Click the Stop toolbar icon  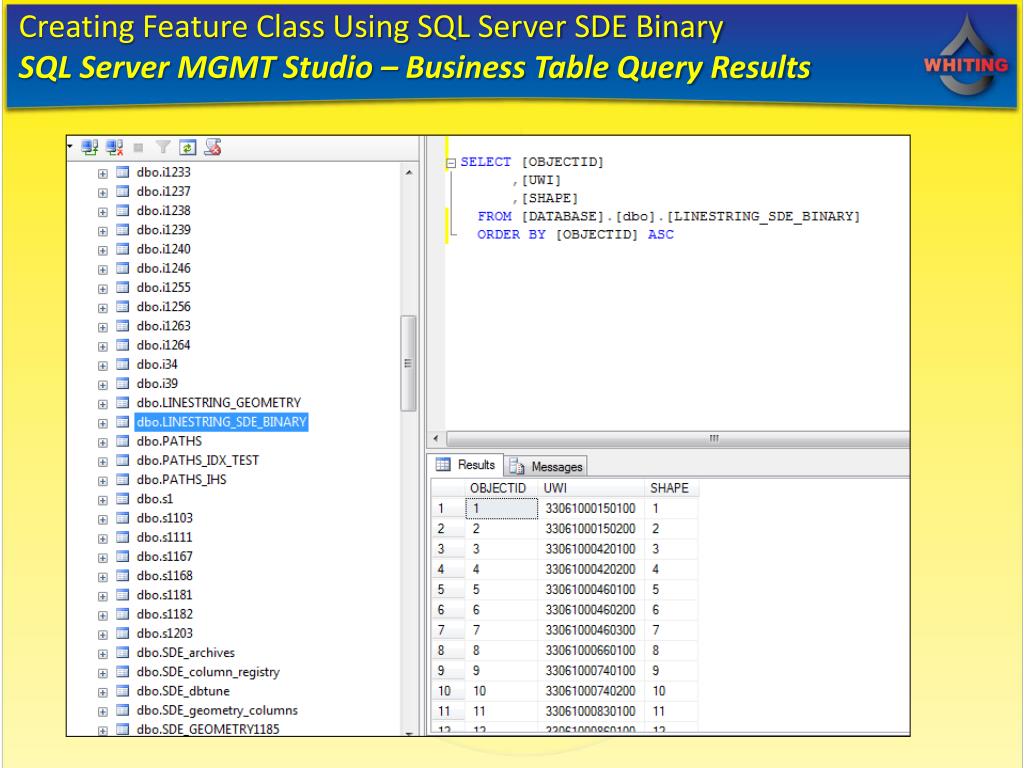click(x=138, y=148)
